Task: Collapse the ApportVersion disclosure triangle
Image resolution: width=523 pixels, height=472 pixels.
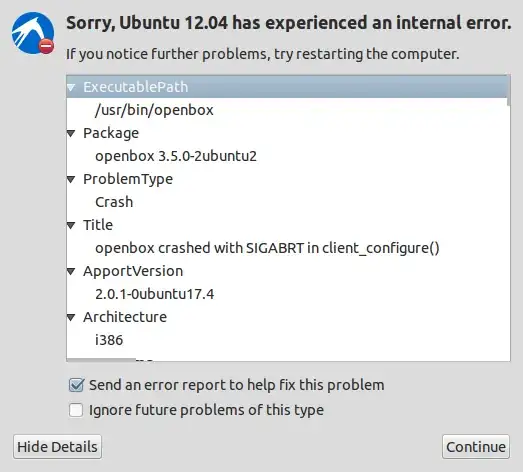Action: (71, 272)
